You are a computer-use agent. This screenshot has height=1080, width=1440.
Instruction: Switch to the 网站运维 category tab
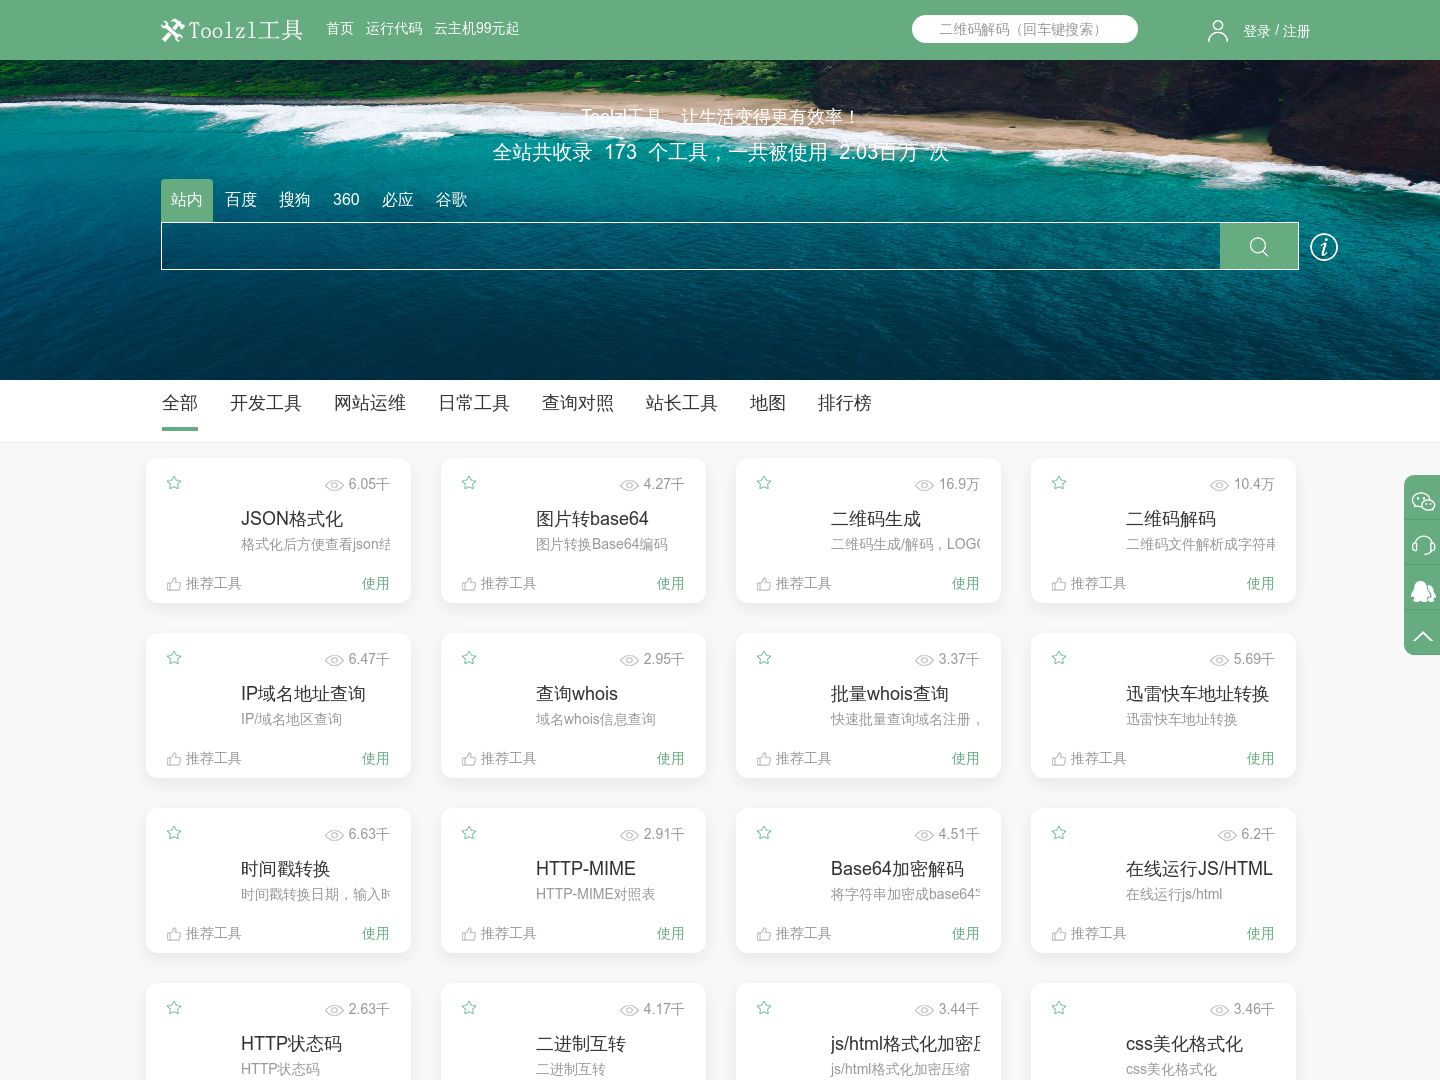click(370, 403)
